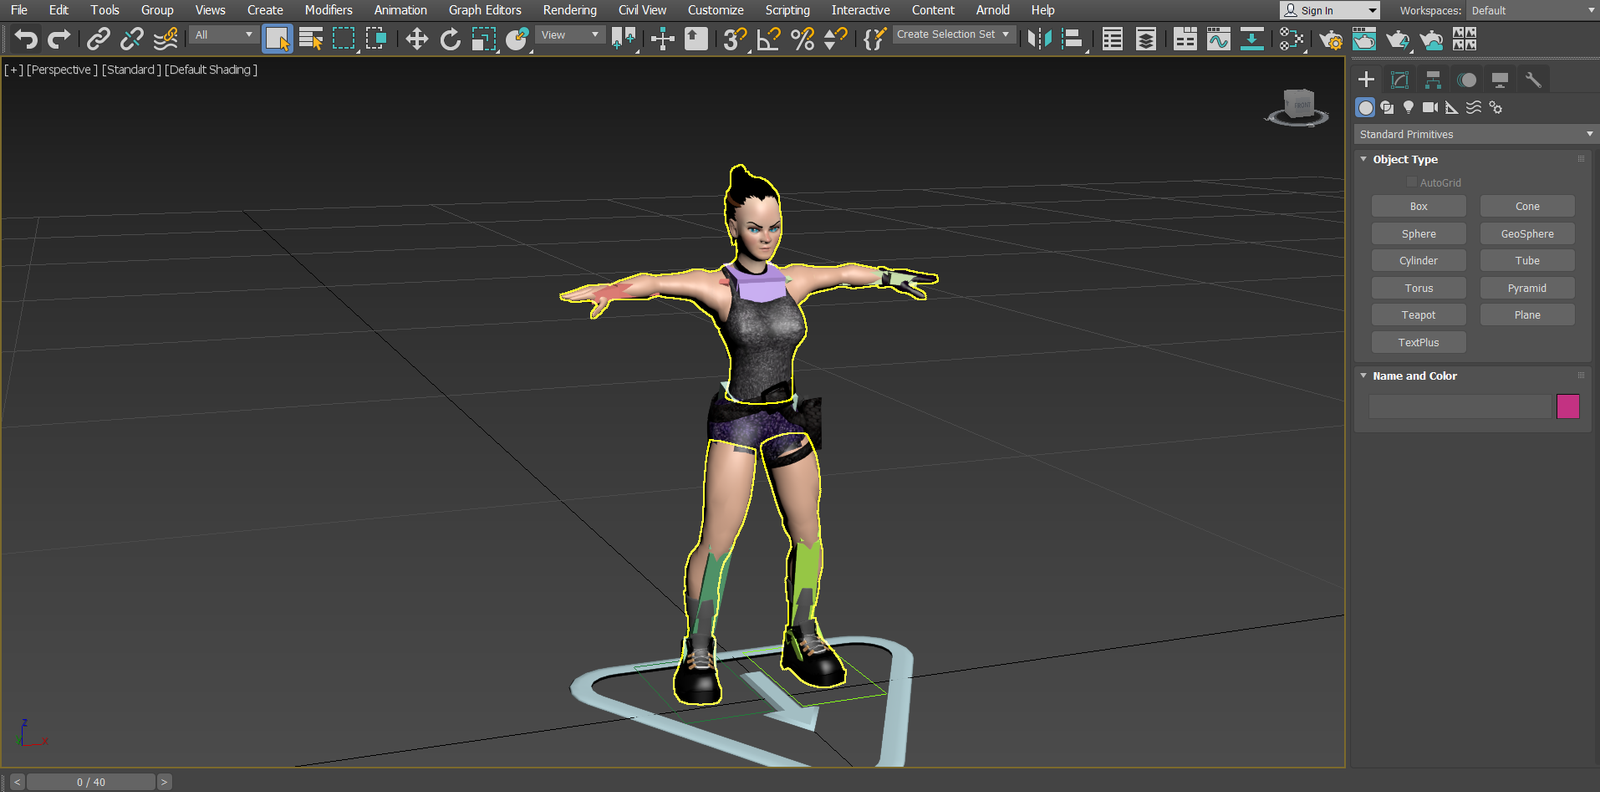
Task: Click the Undo arrow in the toolbar
Action: coord(26,39)
